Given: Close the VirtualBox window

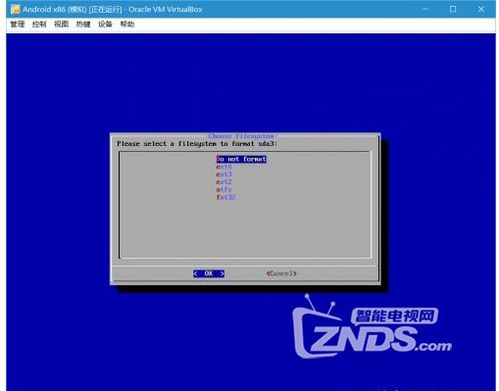Looking at the screenshot, I should click(481, 9).
